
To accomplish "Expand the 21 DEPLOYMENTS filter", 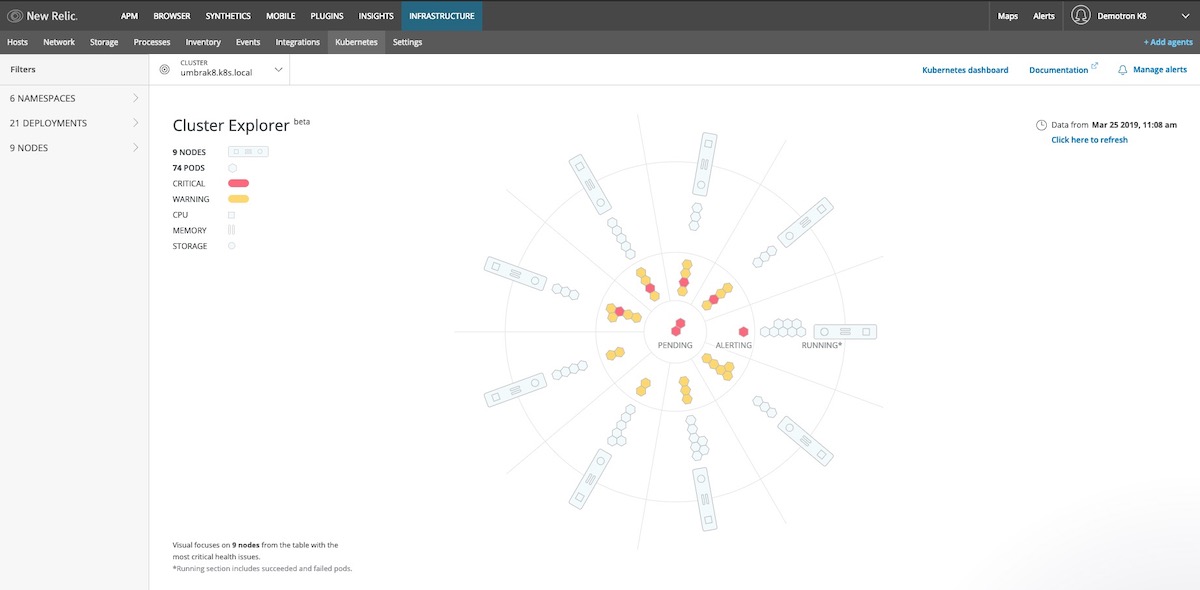I will pyautogui.click(x=74, y=123).
